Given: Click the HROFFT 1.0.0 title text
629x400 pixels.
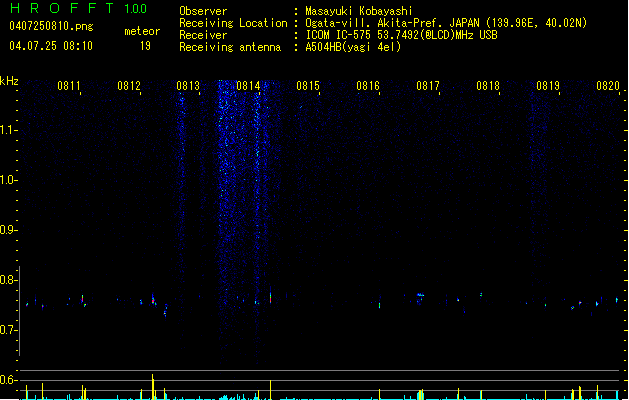Looking at the screenshot, I should pos(78,8).
